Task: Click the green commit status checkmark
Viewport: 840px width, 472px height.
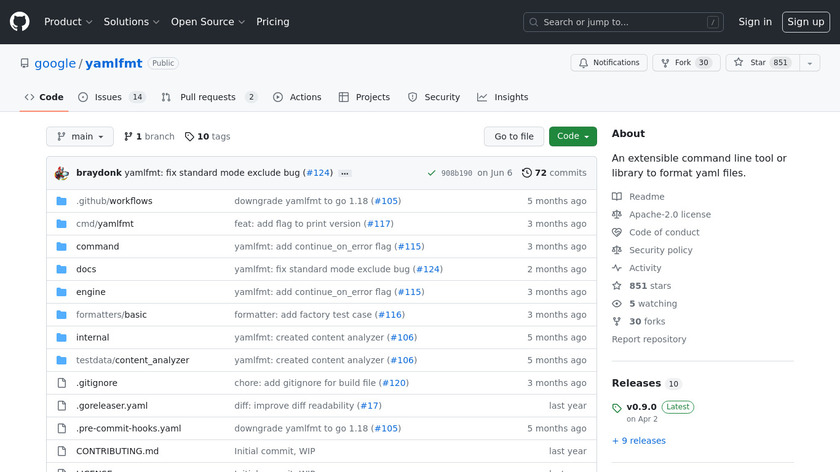Action: tap(431, 173)
